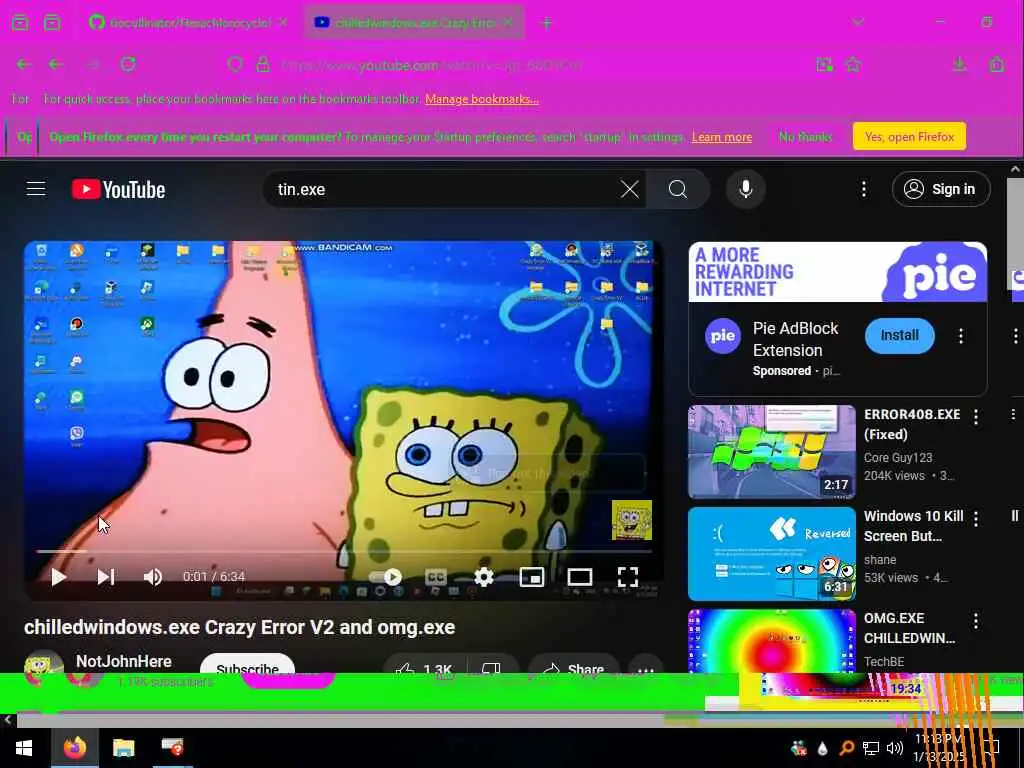Subscribe to the NotJohnHere channel
This screenshot has height=768, width=1024.
pyautogui.click(x=247, y=664)
